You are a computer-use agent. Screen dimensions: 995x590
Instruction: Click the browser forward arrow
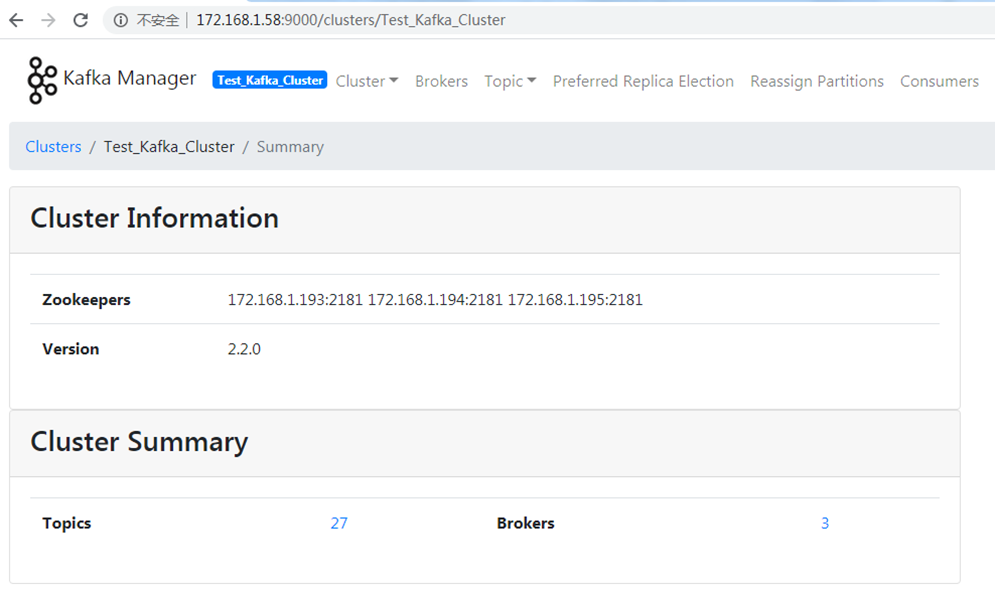click(x=48, y=20)
